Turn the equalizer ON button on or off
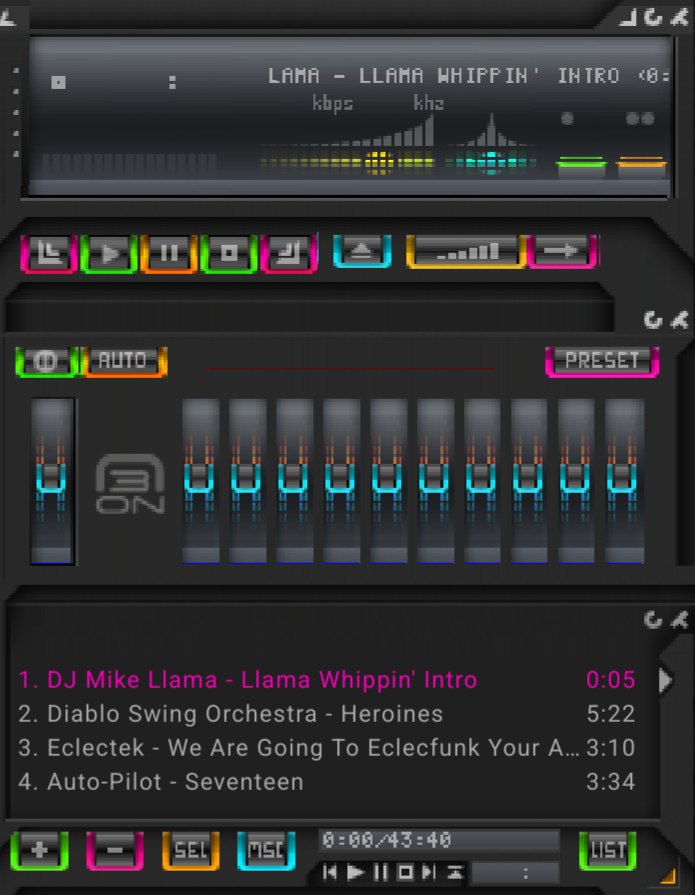 (46, 361)
